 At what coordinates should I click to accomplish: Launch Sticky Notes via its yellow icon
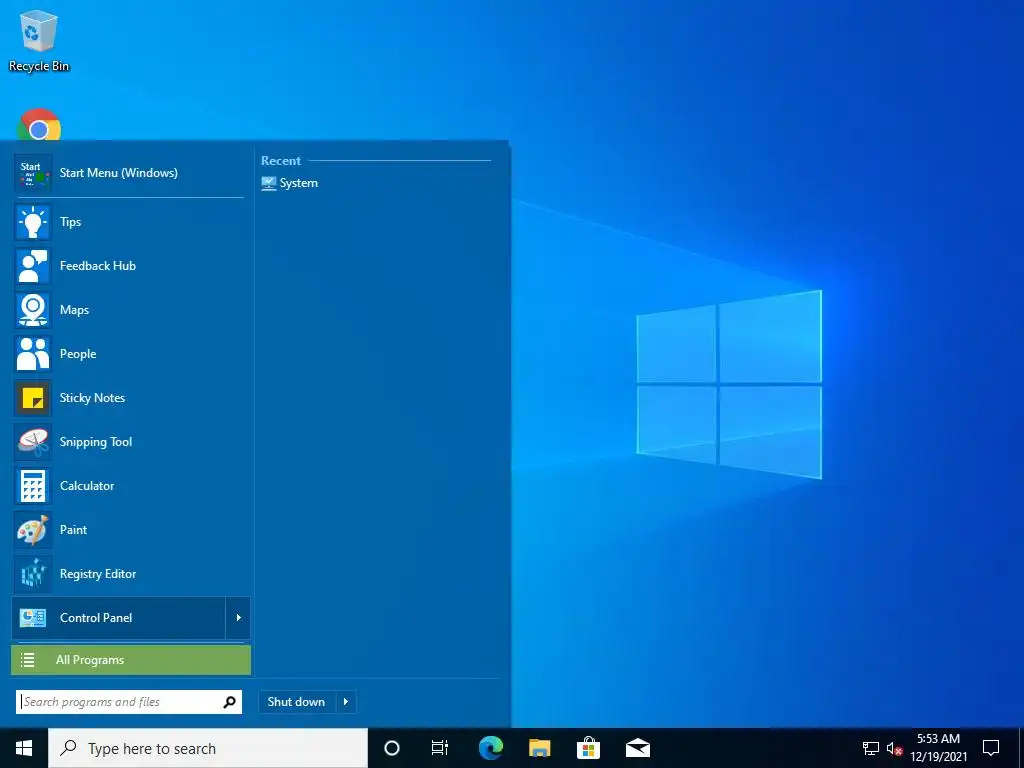coord(33,398)
